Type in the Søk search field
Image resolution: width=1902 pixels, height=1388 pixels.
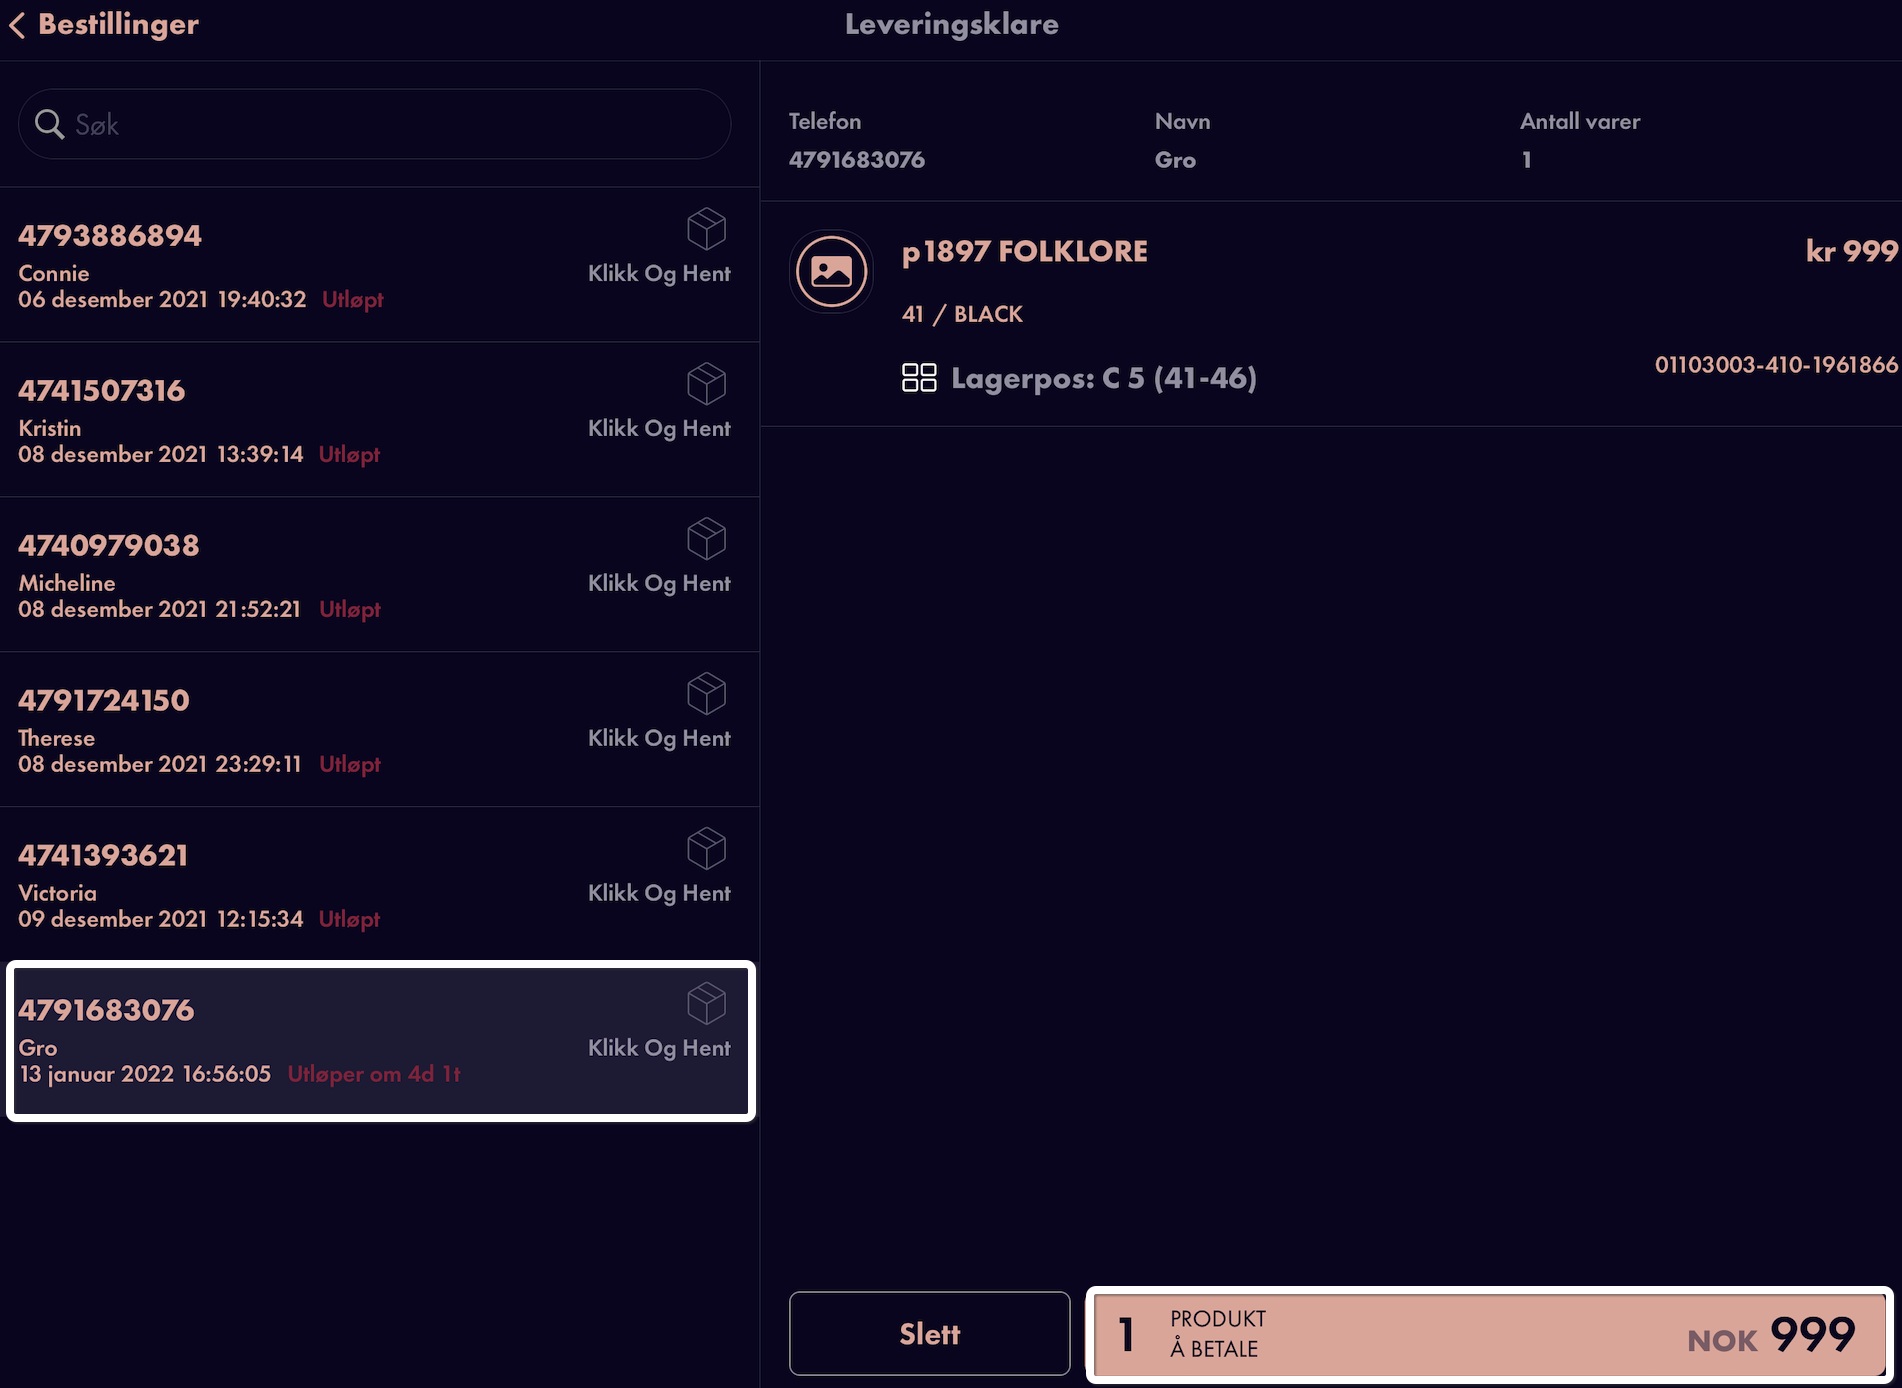(374, 124)
